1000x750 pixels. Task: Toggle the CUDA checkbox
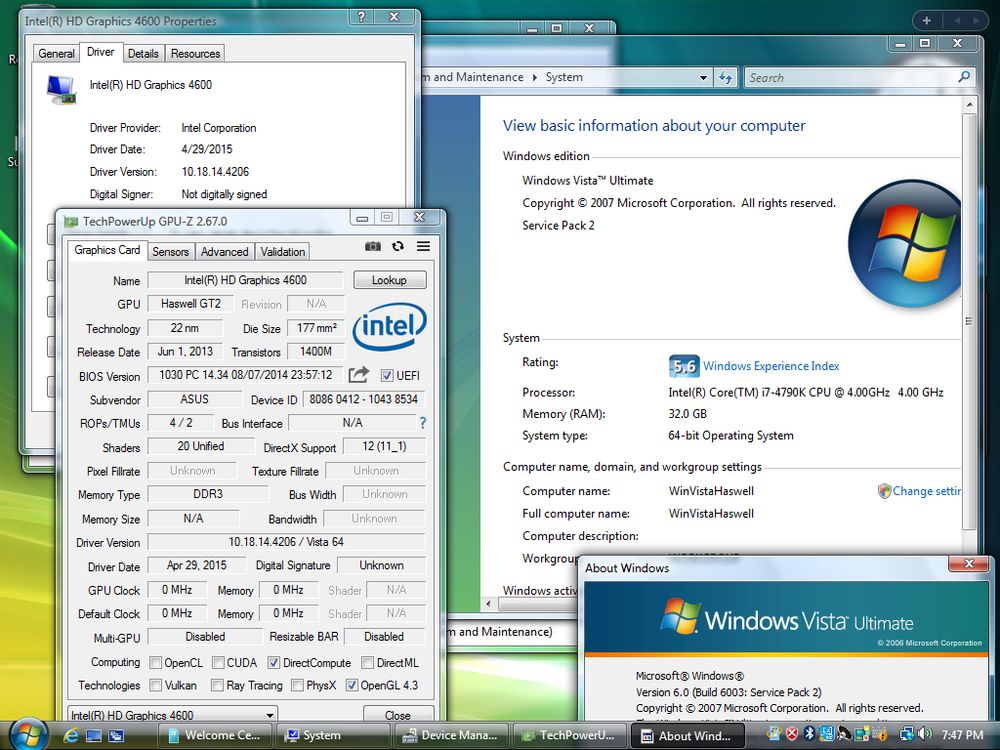218,663
